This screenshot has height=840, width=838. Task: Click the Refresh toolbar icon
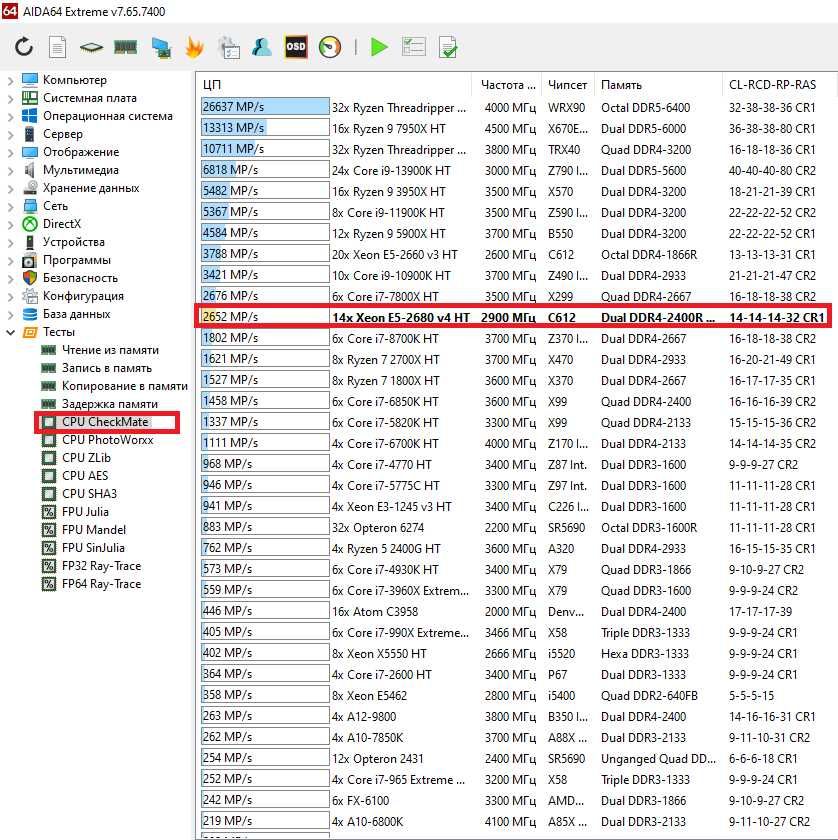(24, 47)
